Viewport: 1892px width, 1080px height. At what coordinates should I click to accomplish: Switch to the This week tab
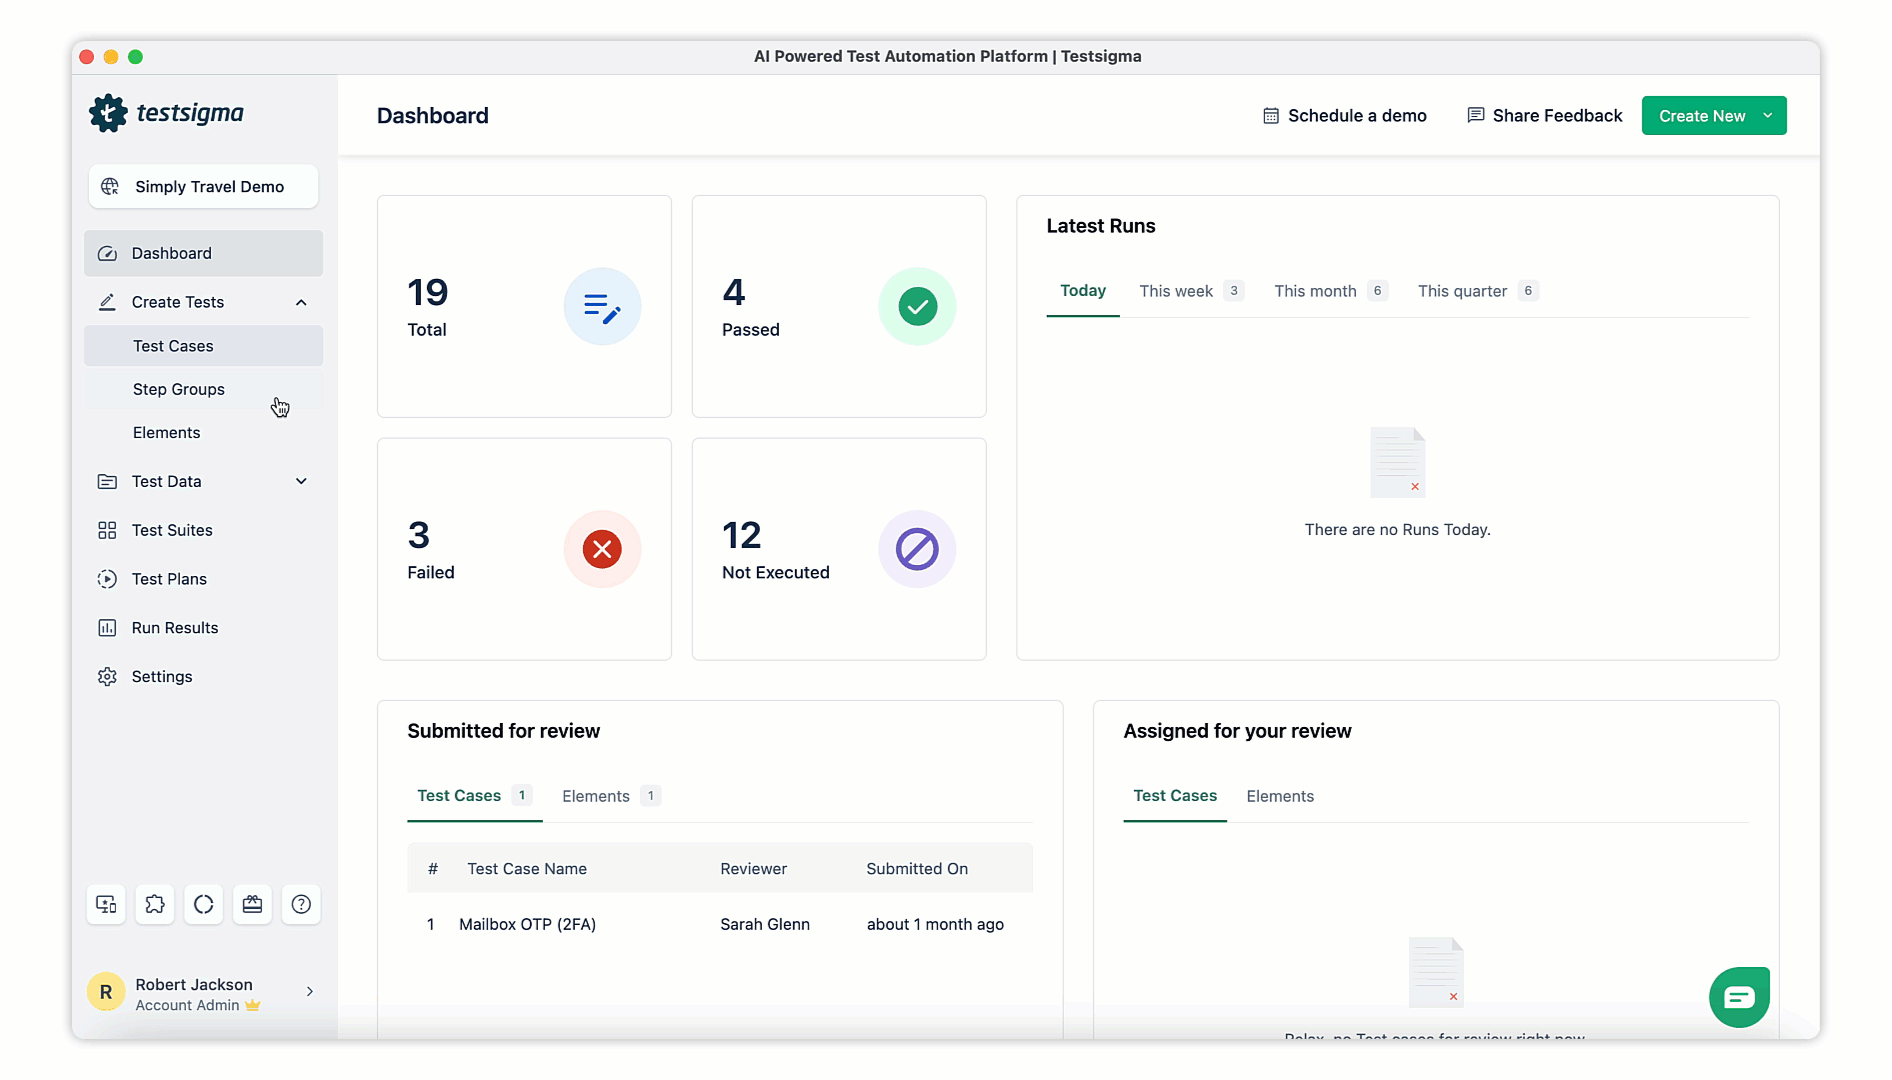coord(1191,291)
